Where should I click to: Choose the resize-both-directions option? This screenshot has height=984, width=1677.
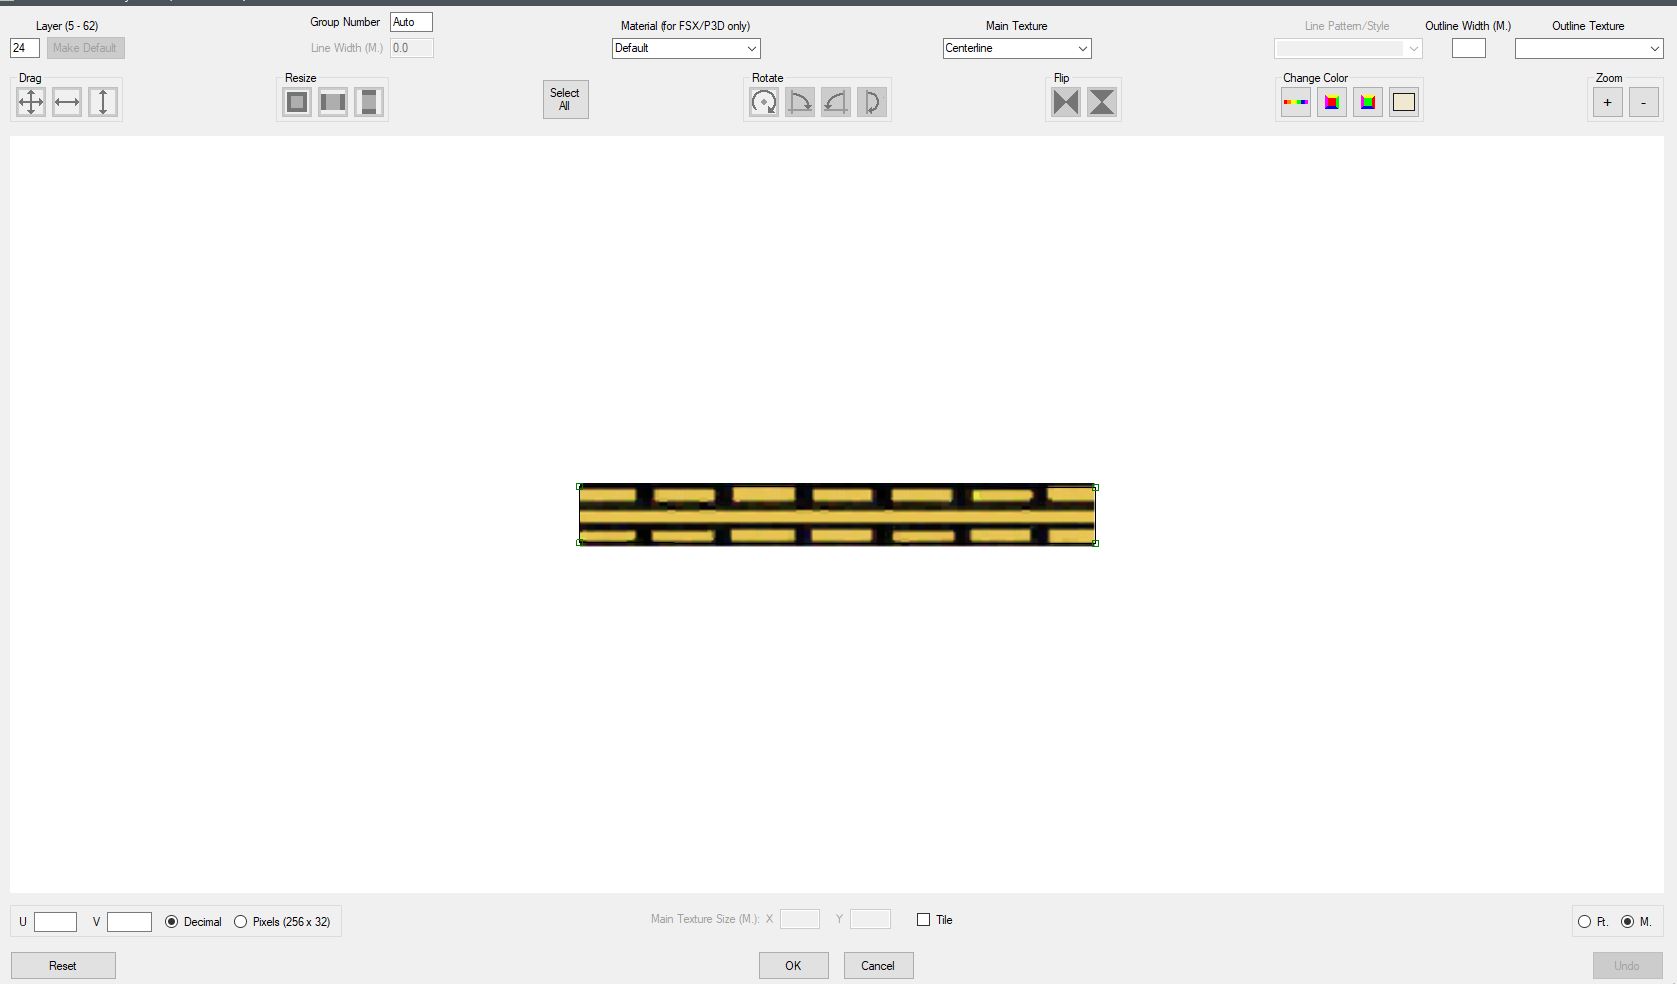coord(296,101)
